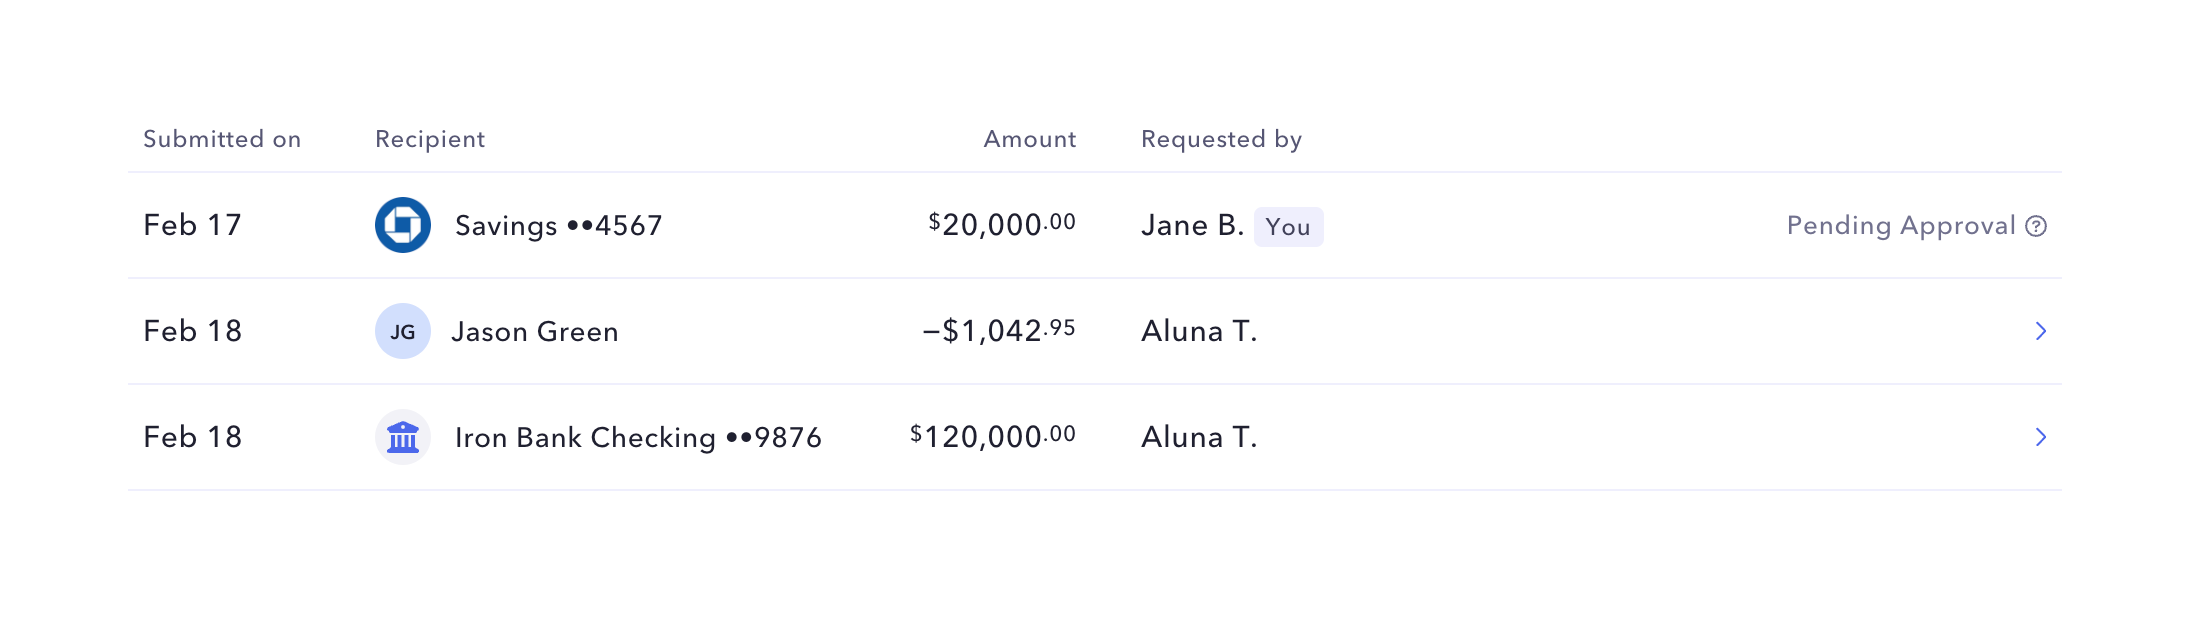Click the Chase logo beside Savings account

(x=403, y=225)
